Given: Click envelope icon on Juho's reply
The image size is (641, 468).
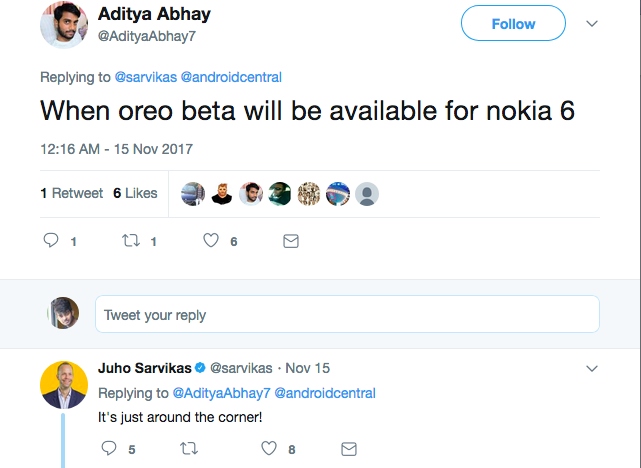Looking at the screenshot, I should tap(348, 449).
